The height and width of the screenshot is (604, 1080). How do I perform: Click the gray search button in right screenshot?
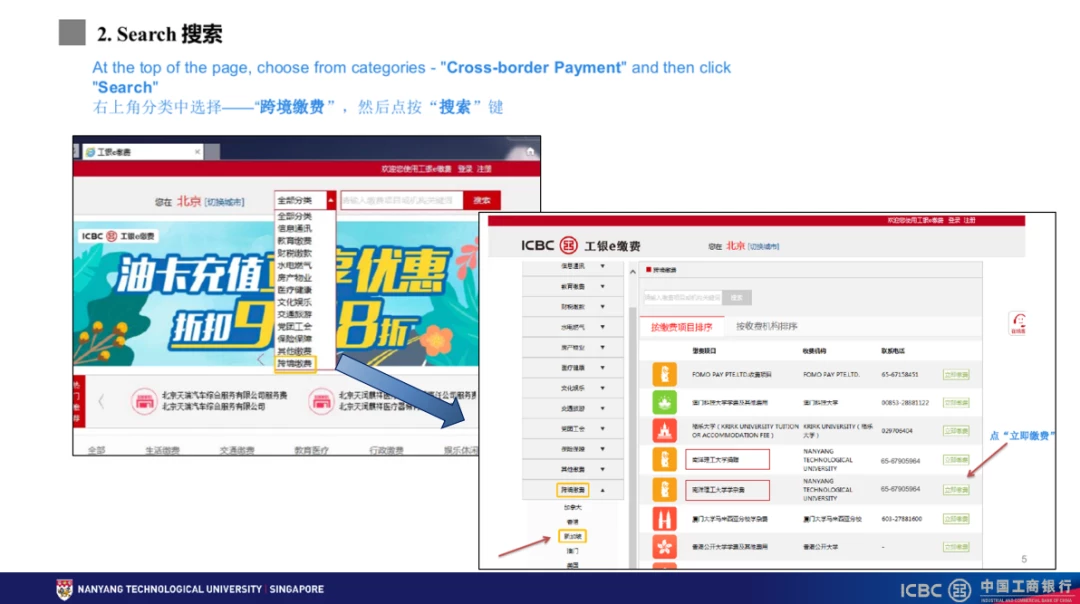[x=736, y=298]
